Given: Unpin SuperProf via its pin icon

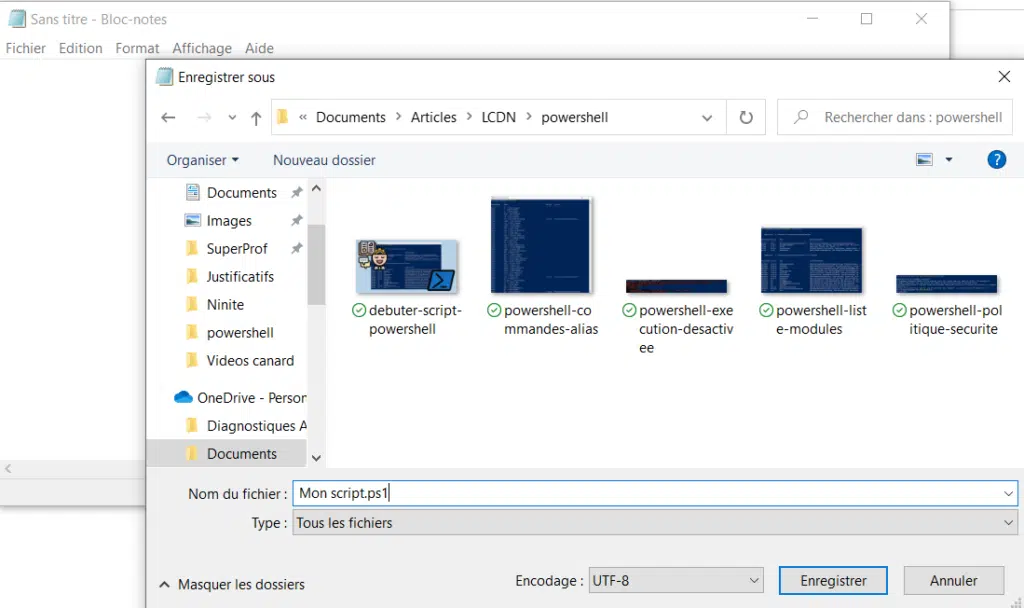Looking at the screenshot, I should pos(296,248).
